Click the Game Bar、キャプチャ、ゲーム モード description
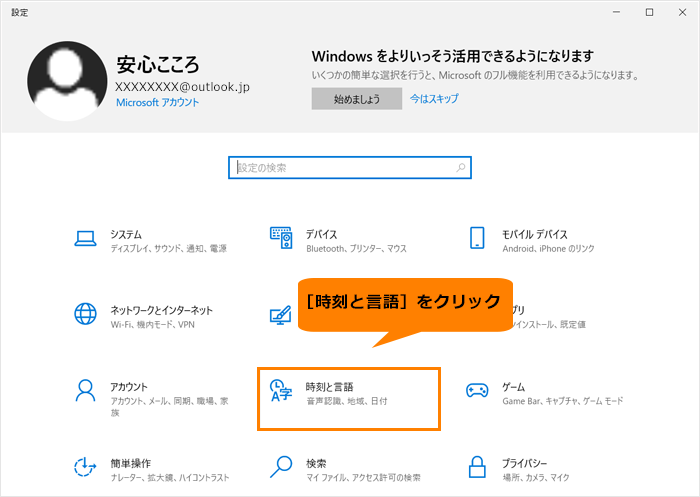 pos(562,401)
